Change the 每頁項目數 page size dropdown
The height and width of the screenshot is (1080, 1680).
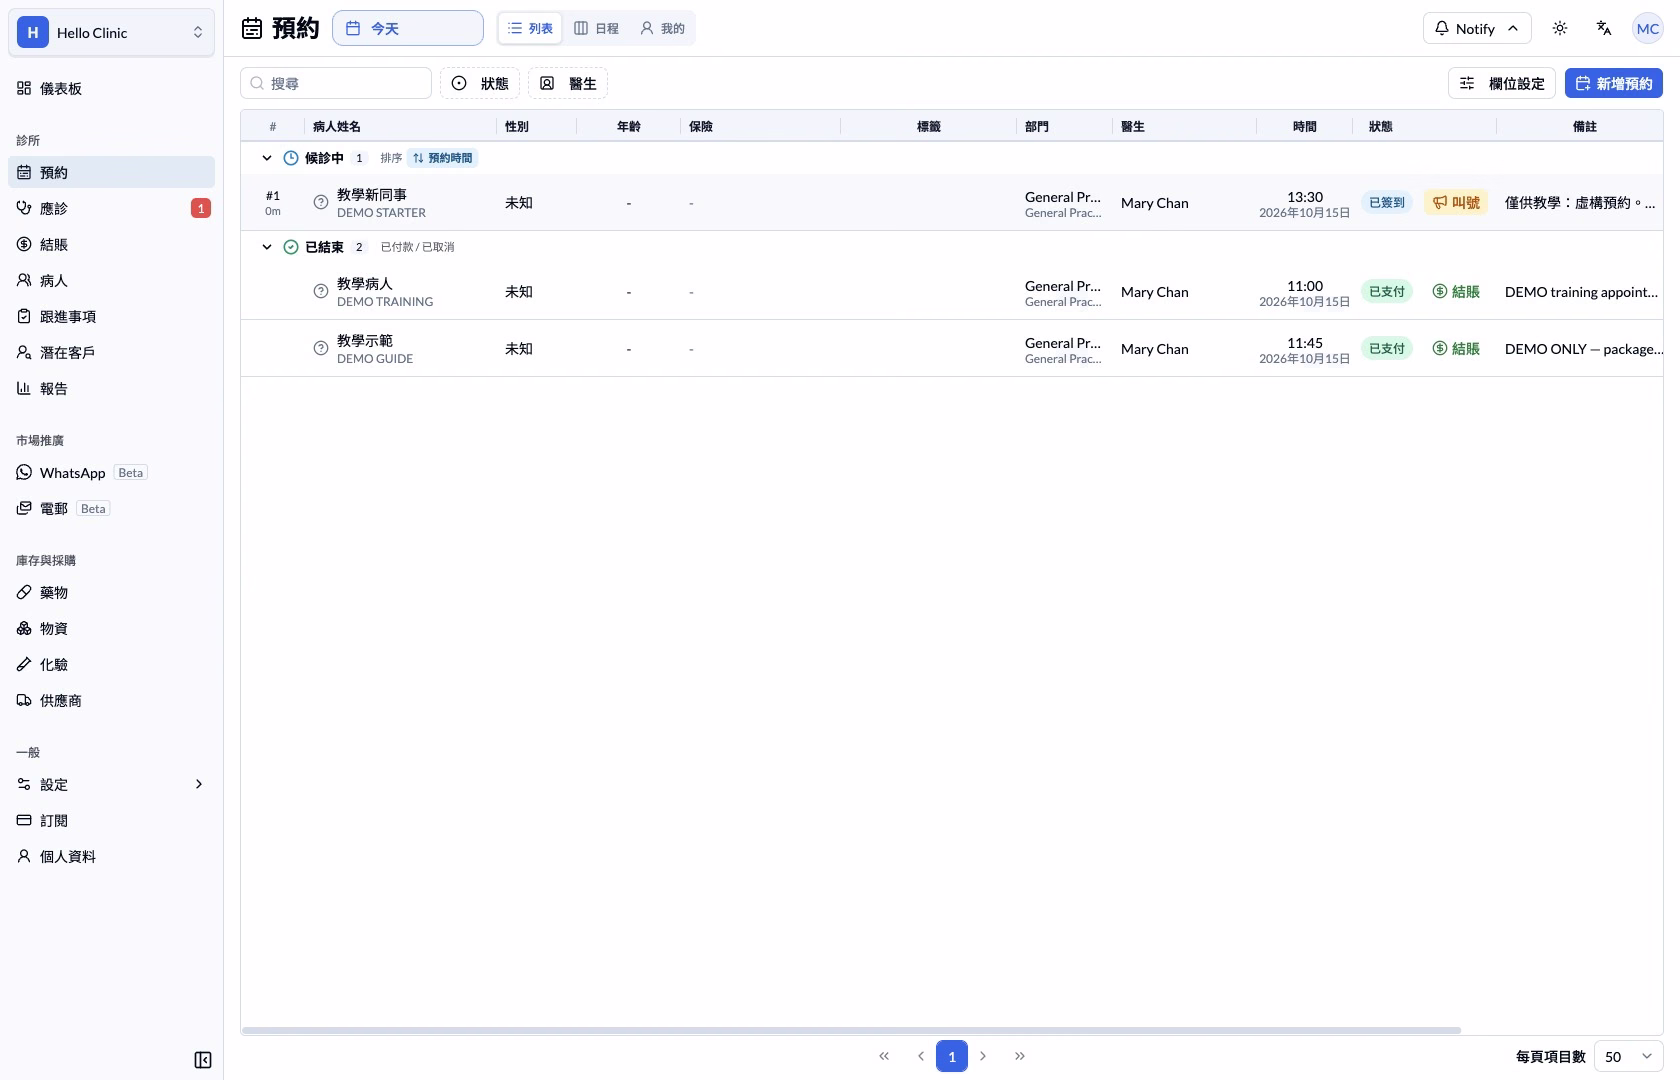pyautogui.click(x=1629, y=1056)
